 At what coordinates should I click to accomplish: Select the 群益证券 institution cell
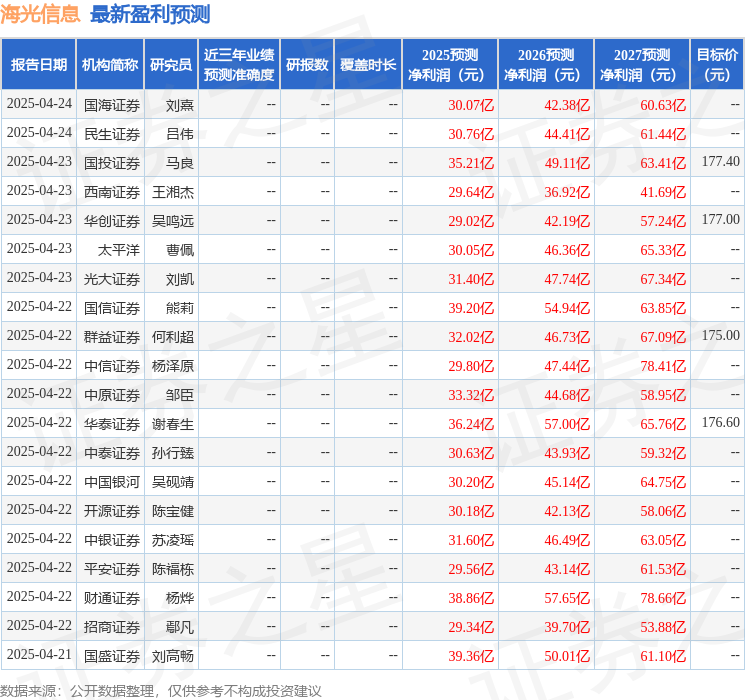tap(112, 337)
